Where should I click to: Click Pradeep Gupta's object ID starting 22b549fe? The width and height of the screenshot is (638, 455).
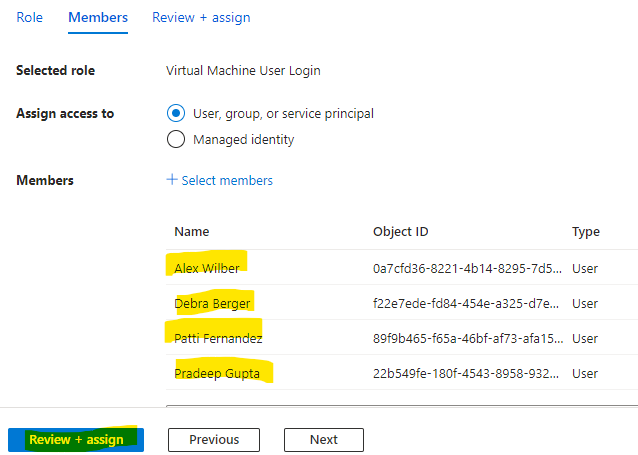[x=466, y=374]
